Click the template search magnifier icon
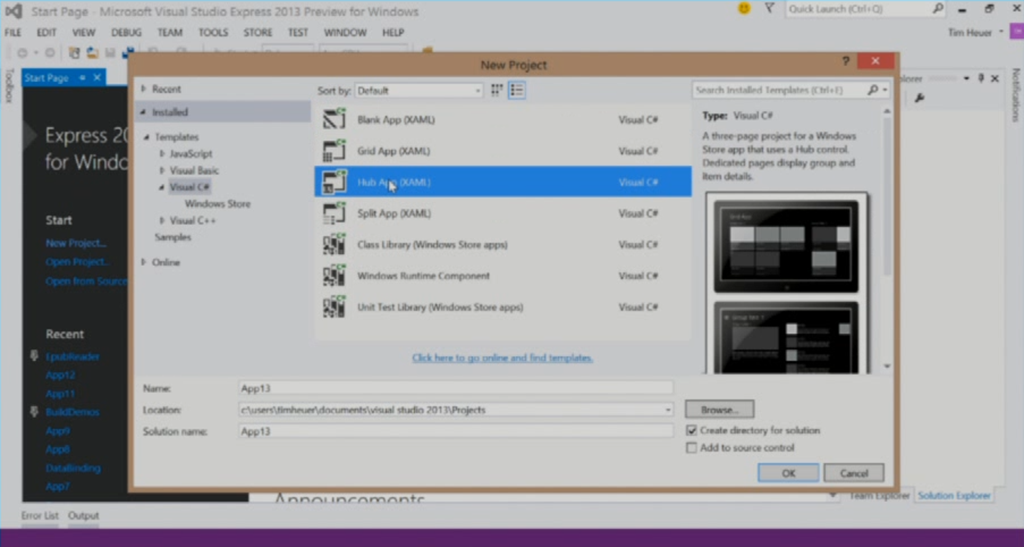 872,90
